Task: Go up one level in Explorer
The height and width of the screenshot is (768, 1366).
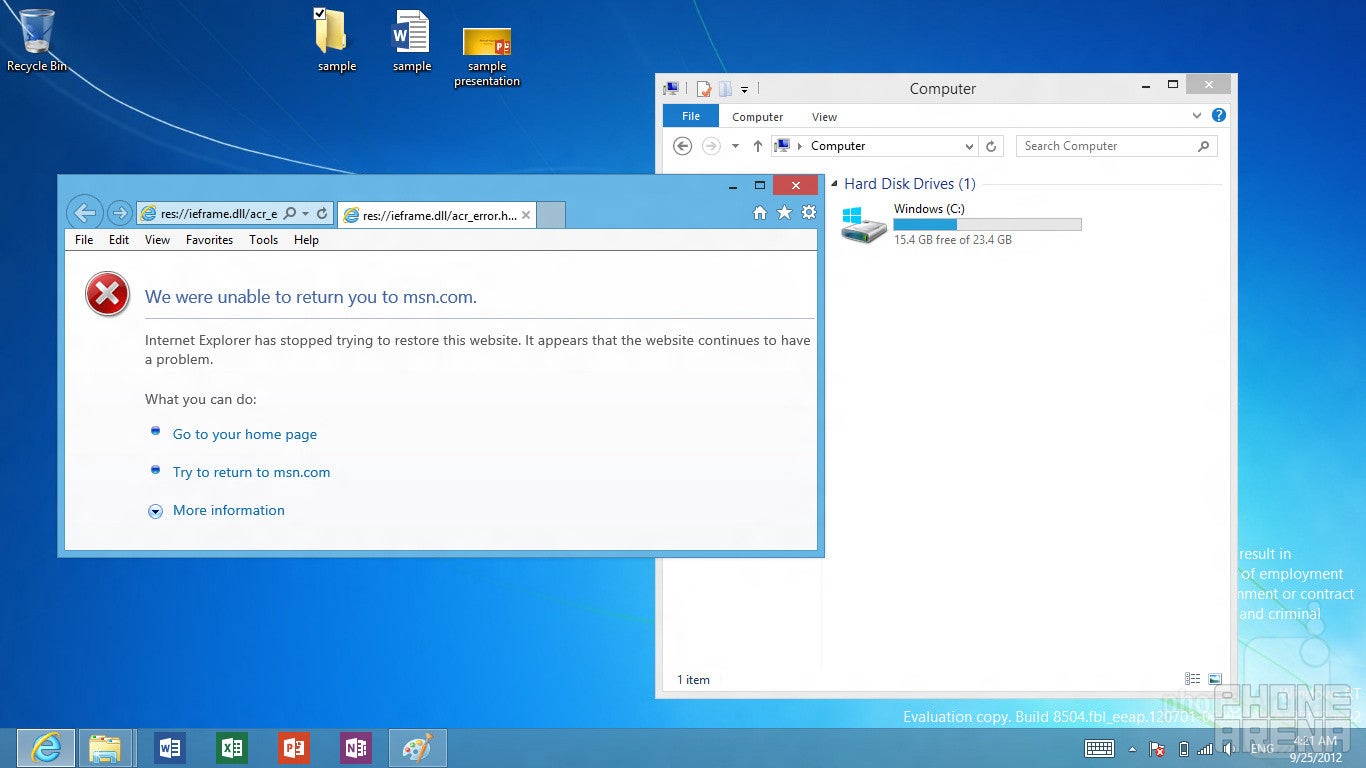Action: [x=757, y=146]
